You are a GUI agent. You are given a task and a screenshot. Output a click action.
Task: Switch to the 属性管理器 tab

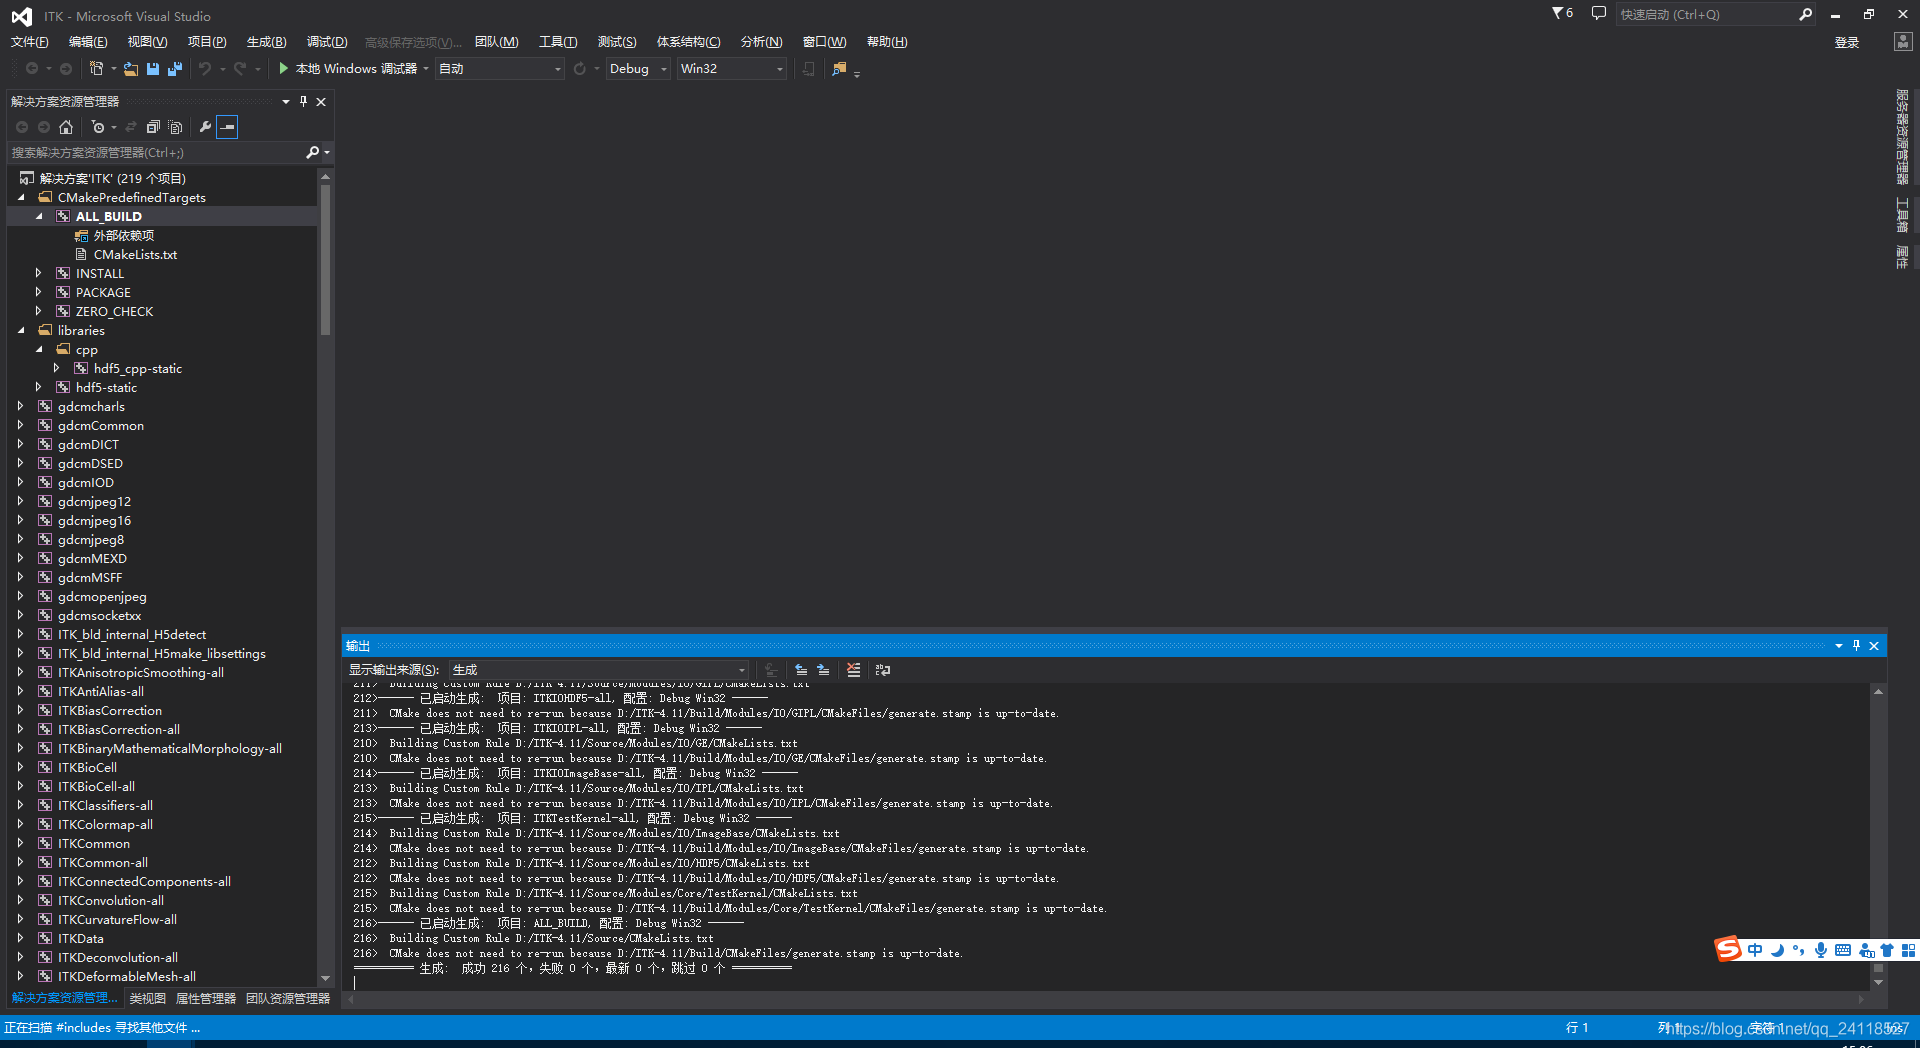pos(206,998)
